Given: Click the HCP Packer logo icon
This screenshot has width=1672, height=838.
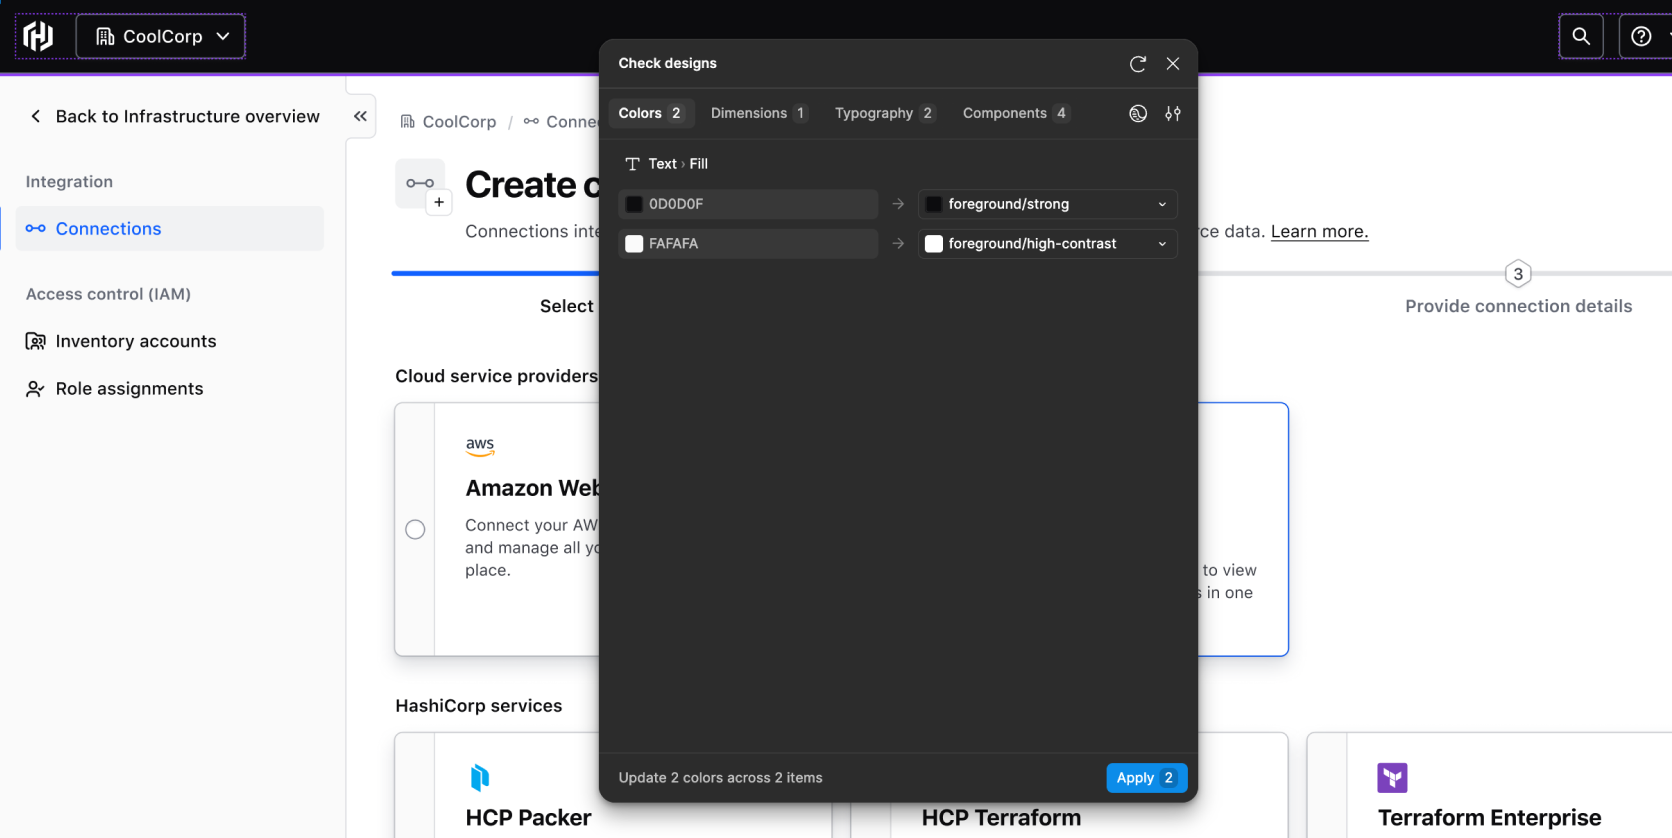Looking at the screenshot, I should (x=480, y=777).
